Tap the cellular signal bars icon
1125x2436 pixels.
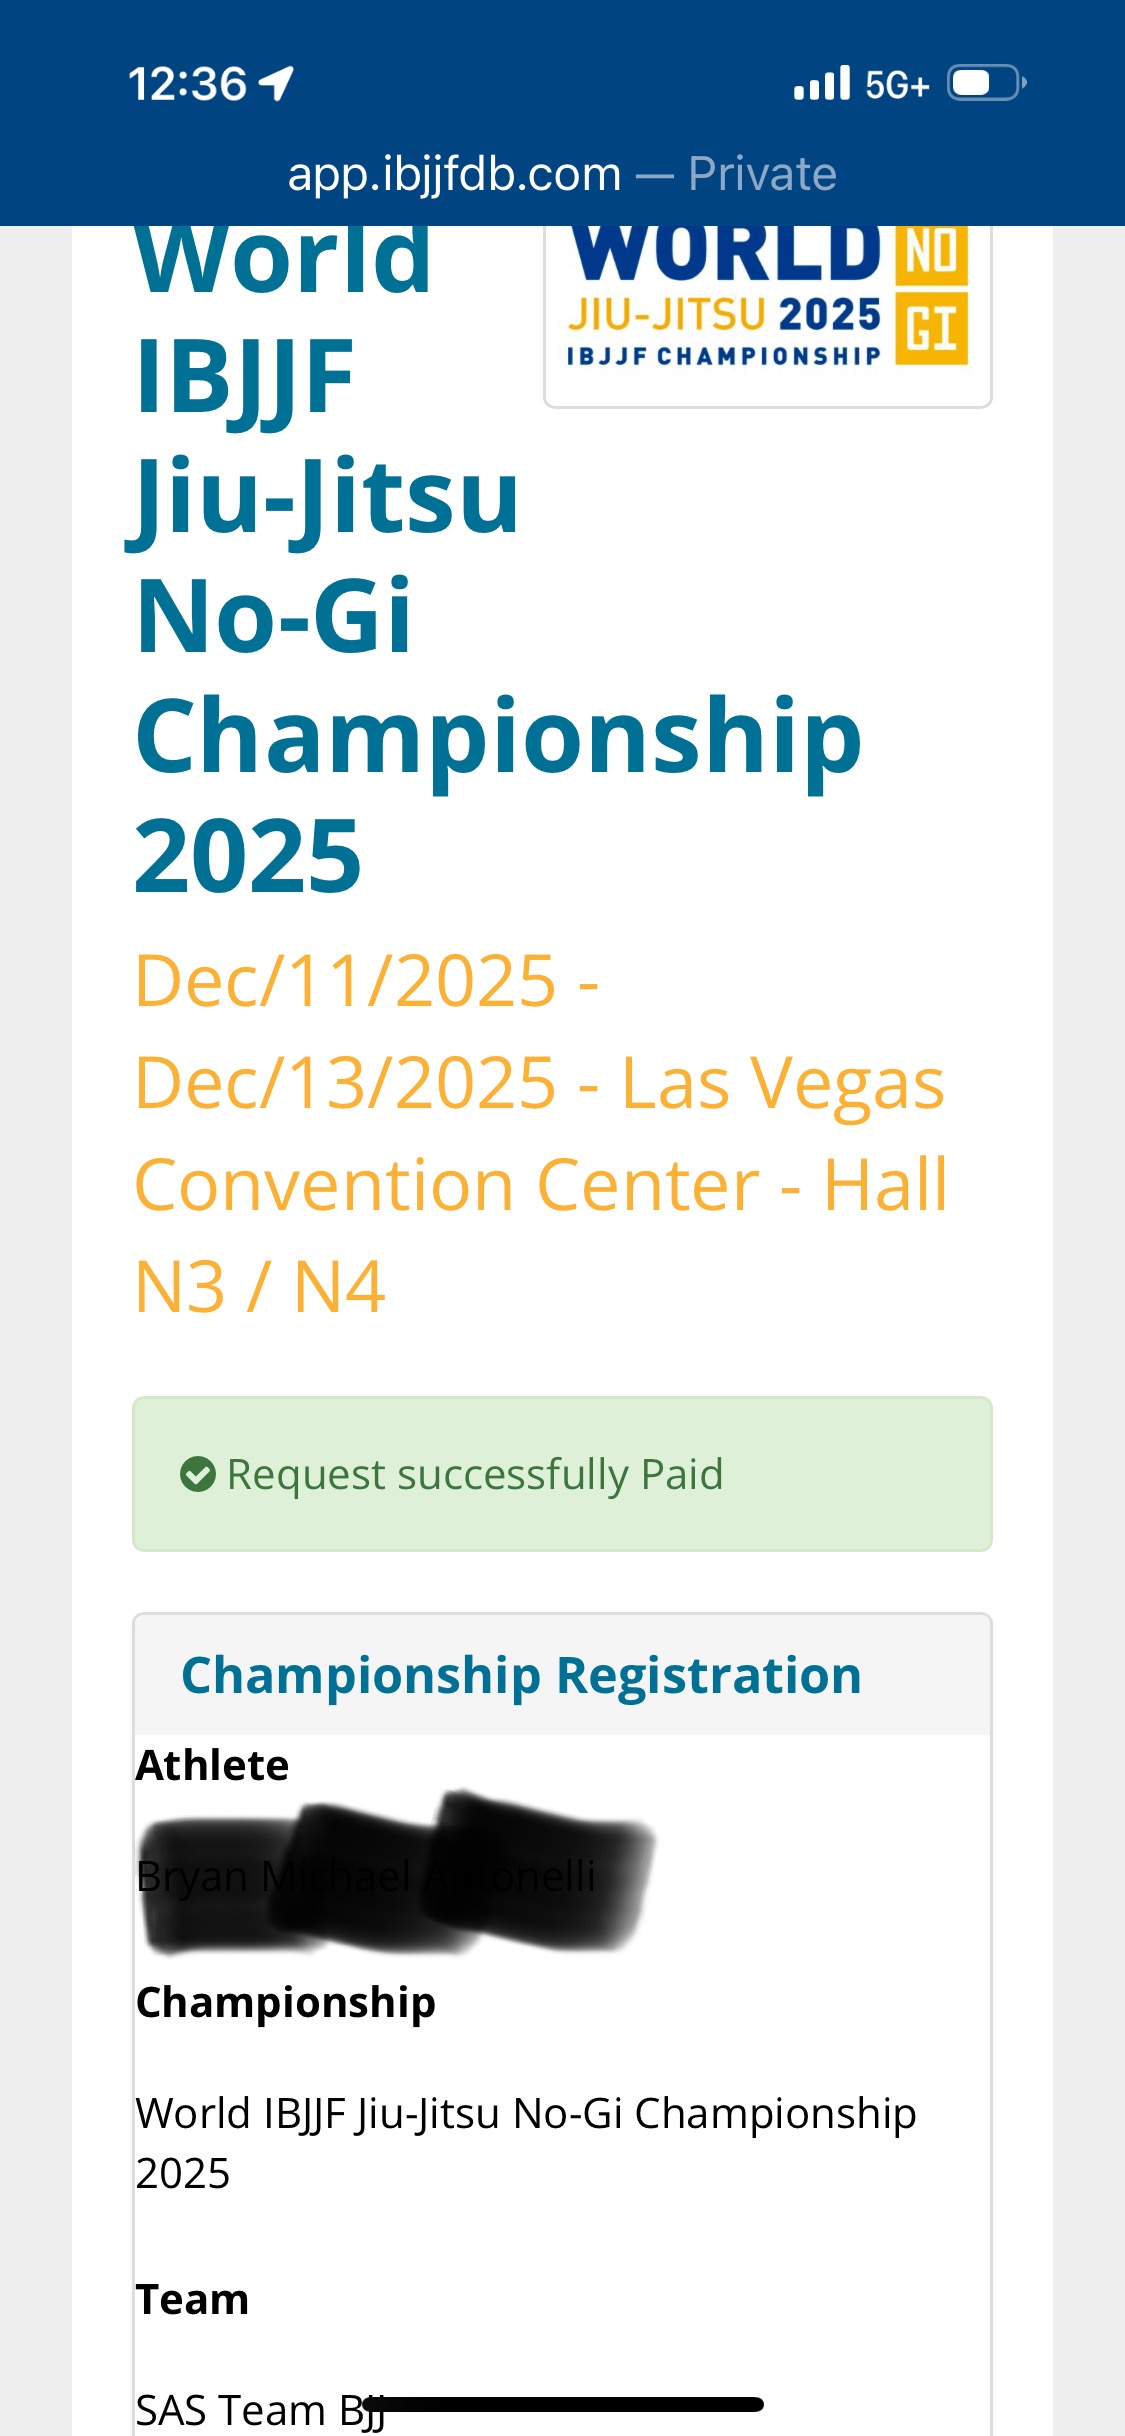(x=821, y=84)
